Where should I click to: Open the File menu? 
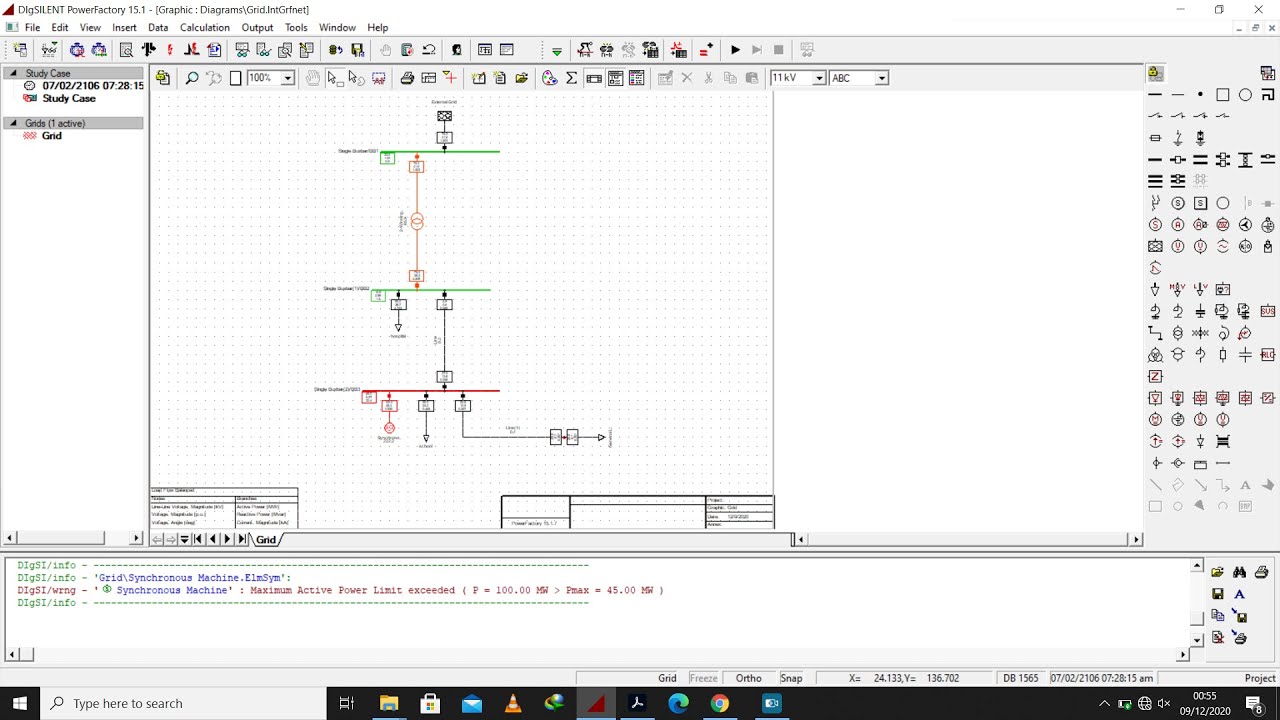click(32, 28)
